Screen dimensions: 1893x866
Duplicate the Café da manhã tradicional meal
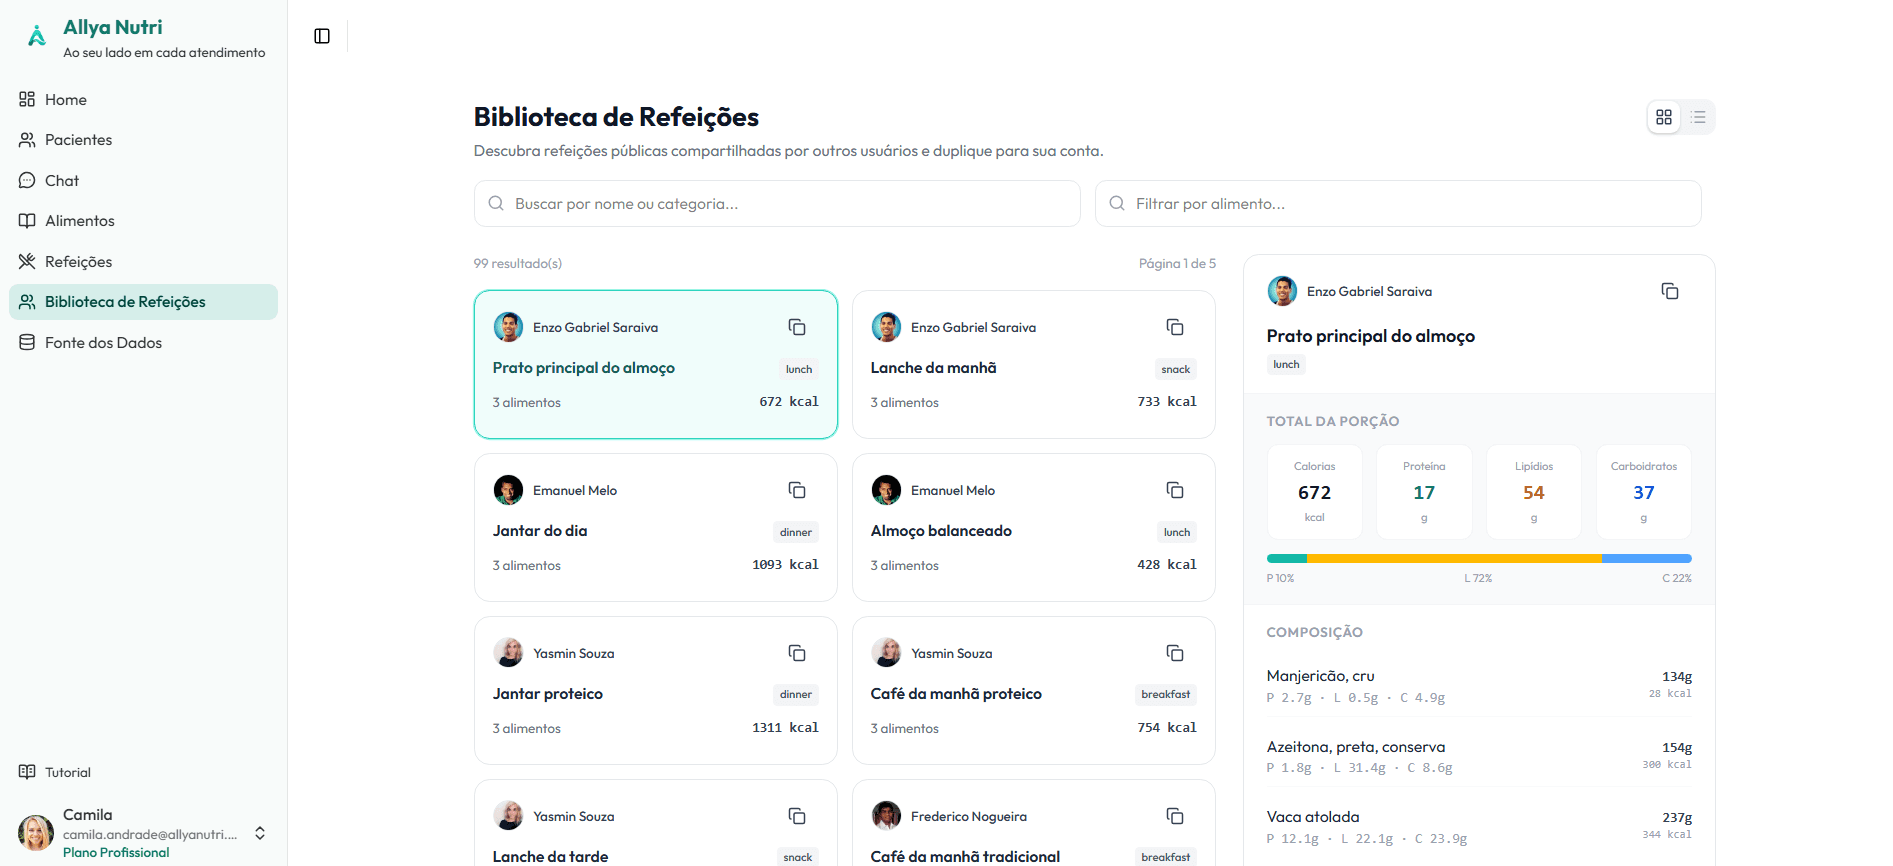click(1175, 816)
